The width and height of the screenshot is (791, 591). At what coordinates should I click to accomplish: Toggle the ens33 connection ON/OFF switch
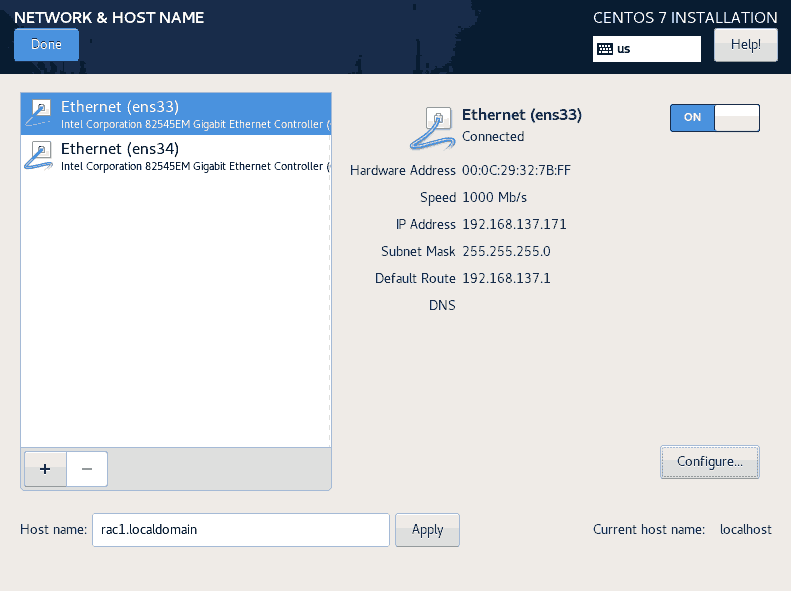(714, 117)
